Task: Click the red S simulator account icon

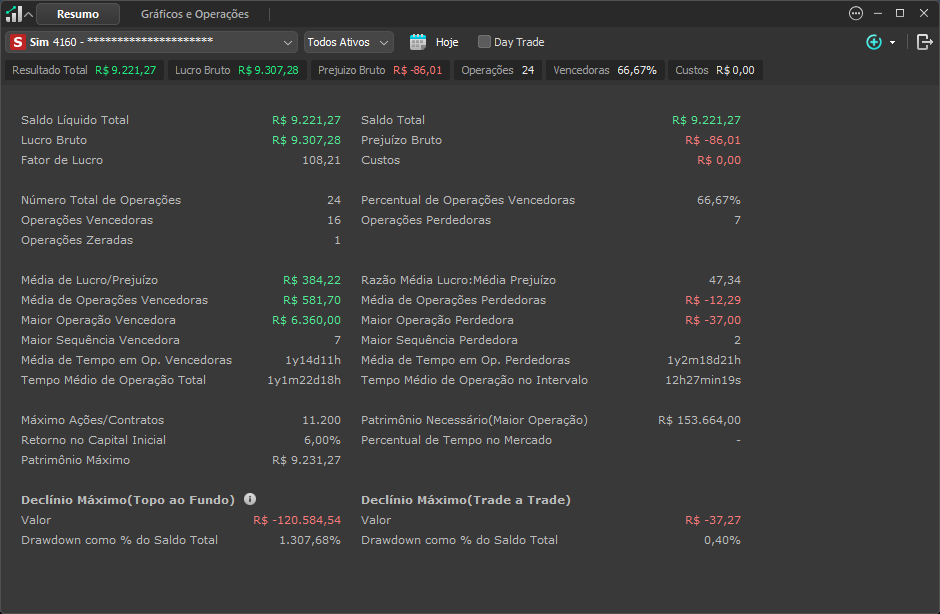Action: tap(17, 42)
